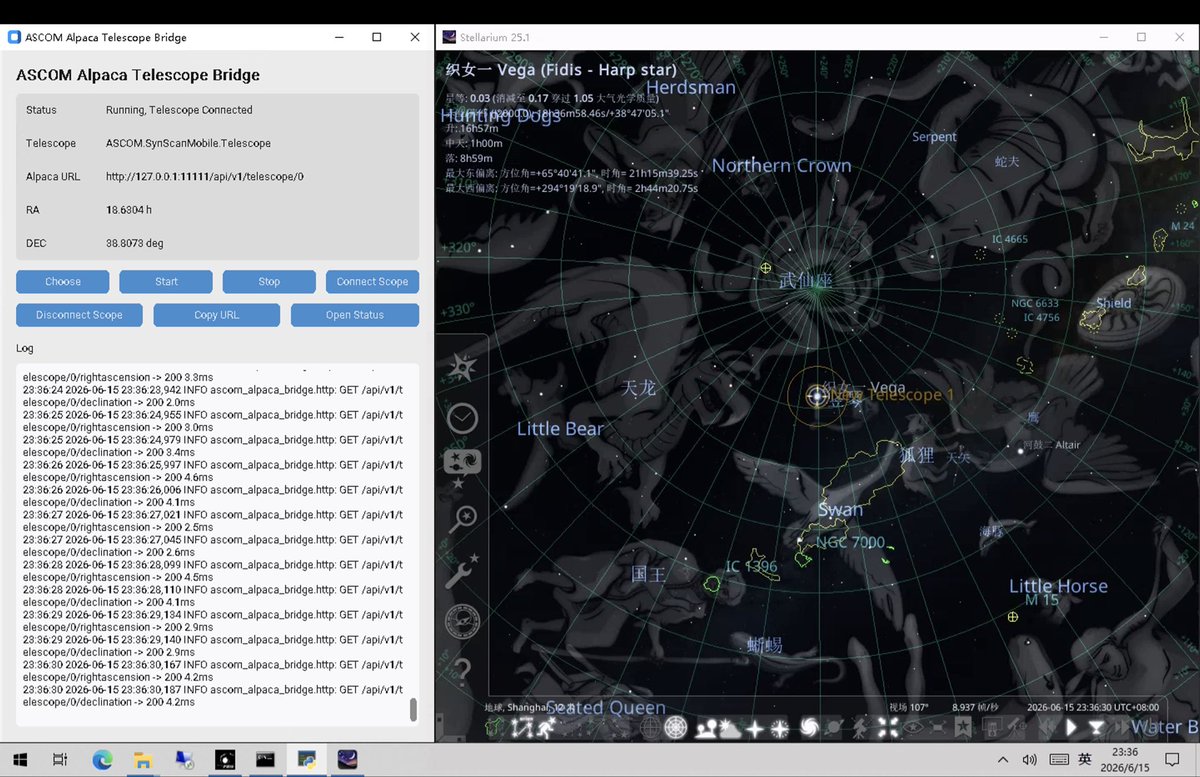Open the search magnifier icon

(462, 518)
